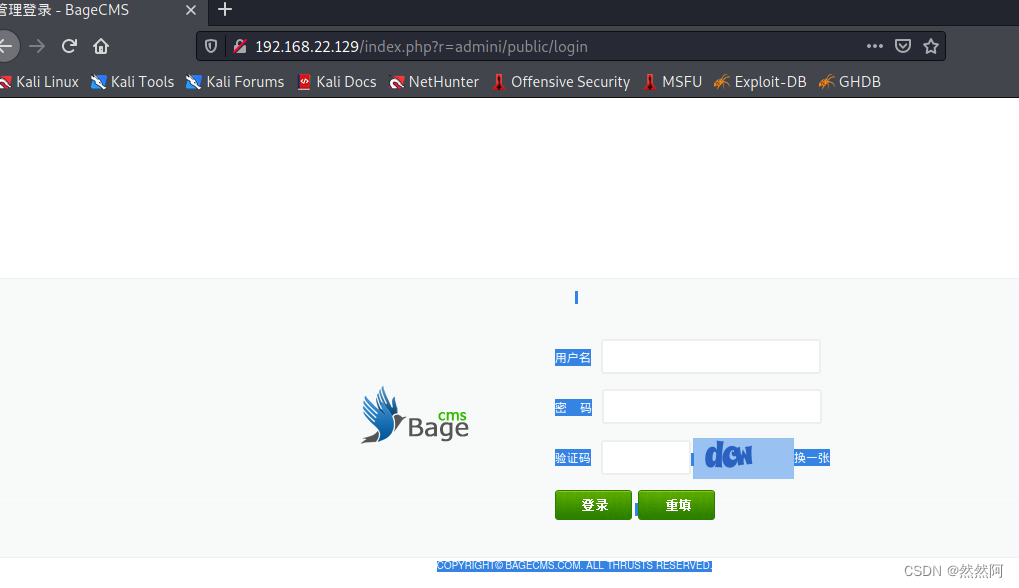Open Offensive Security bookmark
Image resolution: width=1019 pixels, height=588 pixels.
[x=561, y=82]
